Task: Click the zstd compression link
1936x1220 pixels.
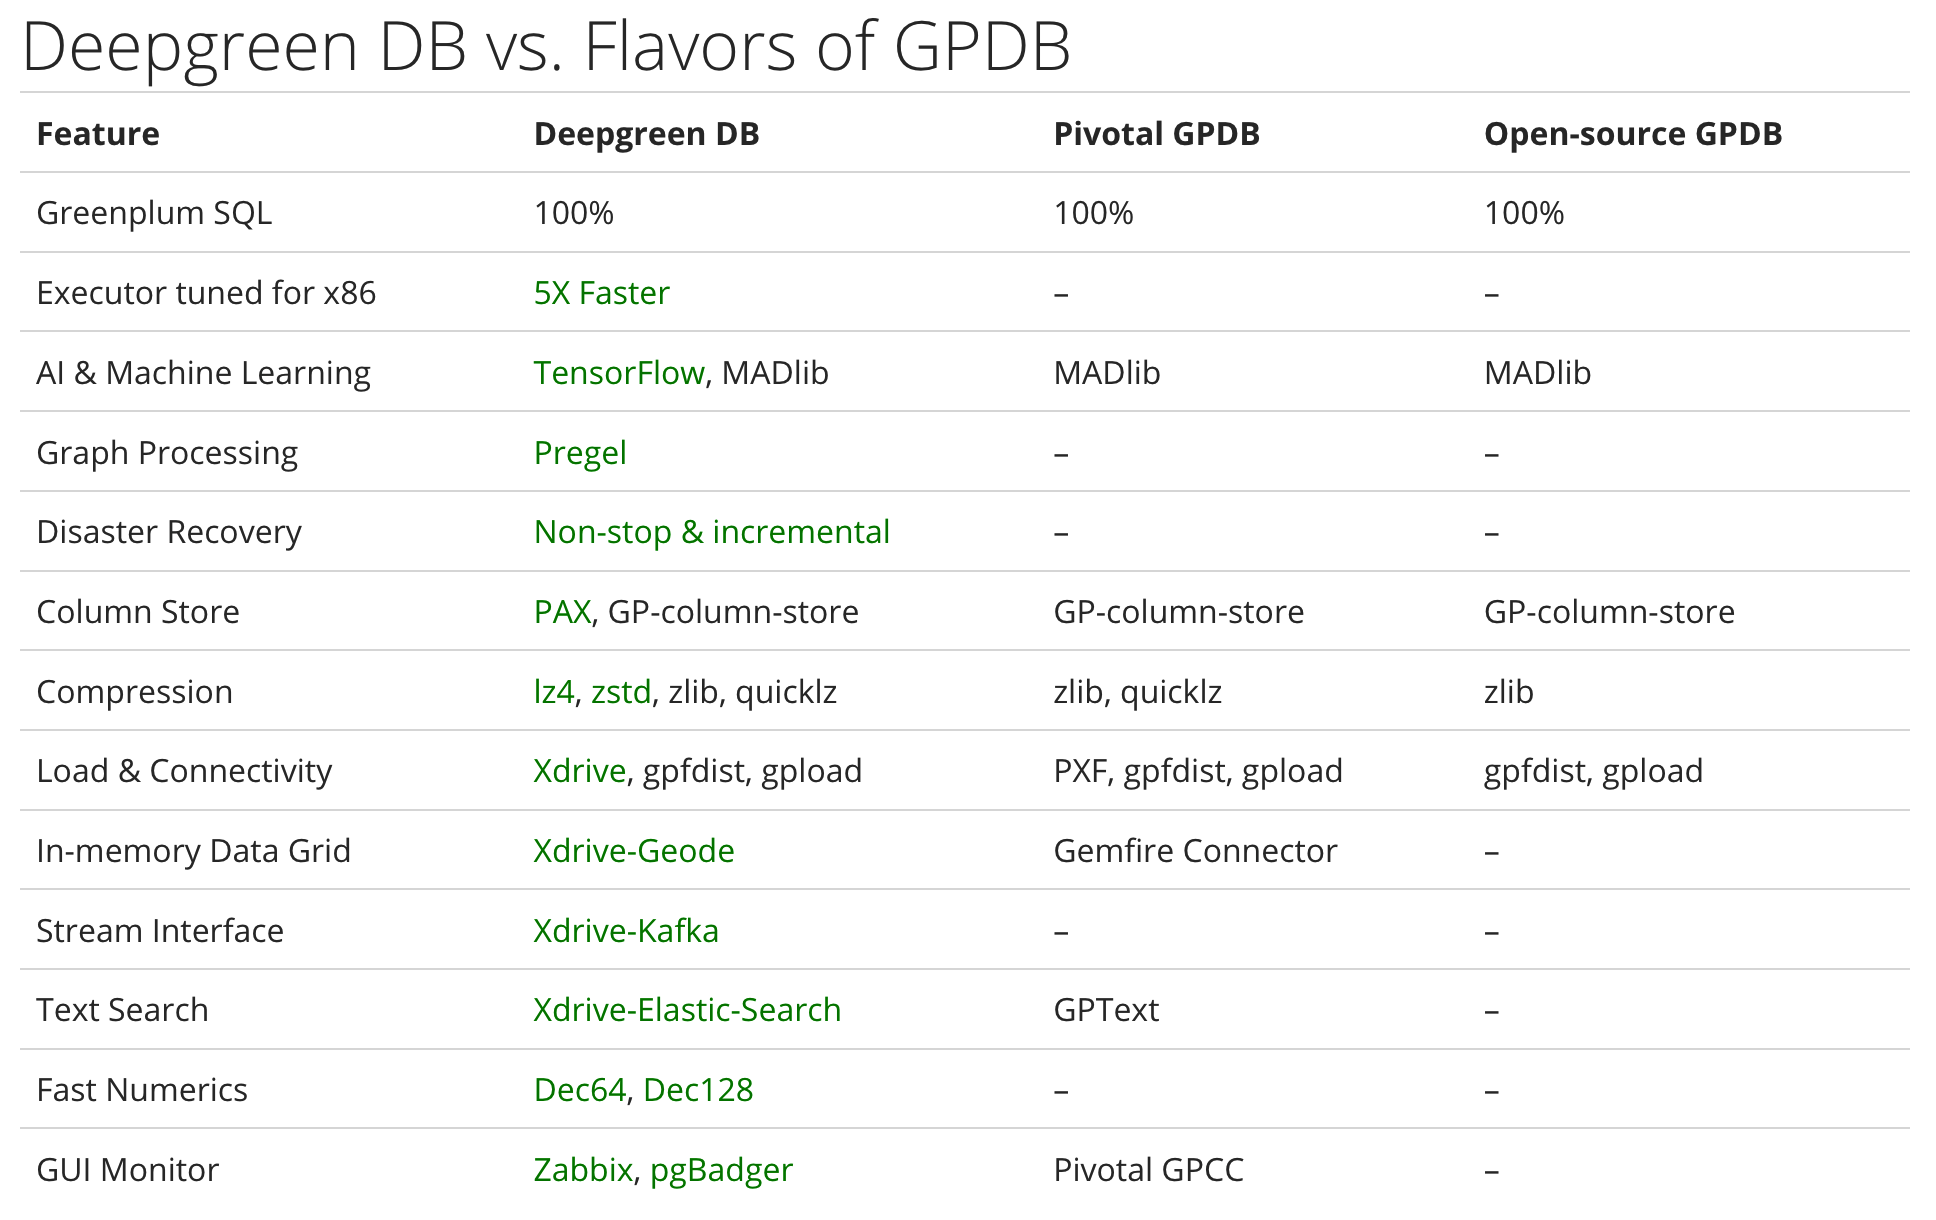Action: 621,692
